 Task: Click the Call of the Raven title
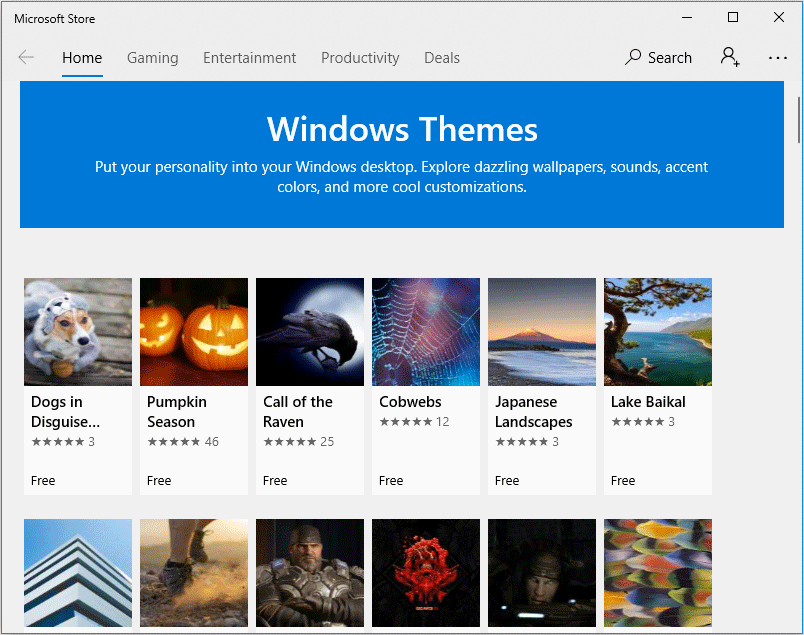(x=298, y=412)
